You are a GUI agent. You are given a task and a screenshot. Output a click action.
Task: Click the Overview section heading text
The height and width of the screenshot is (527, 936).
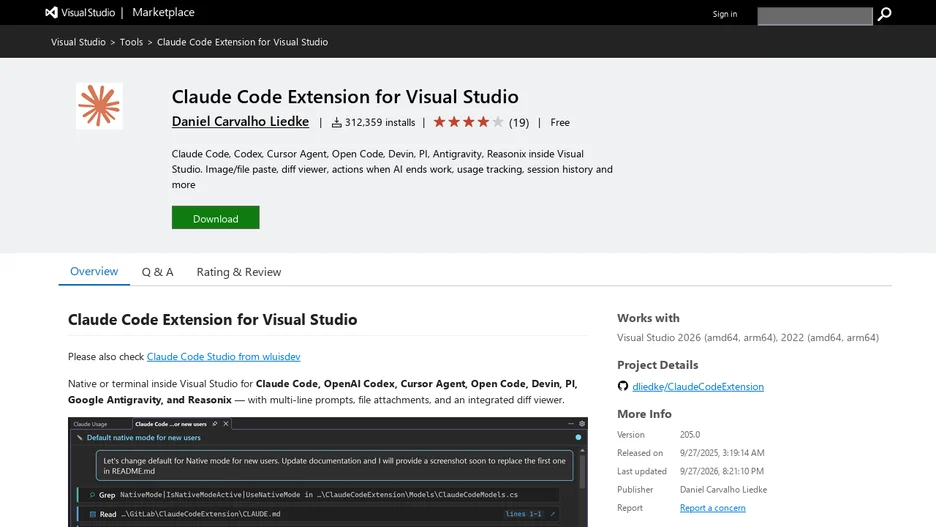[x=213, y=319]
